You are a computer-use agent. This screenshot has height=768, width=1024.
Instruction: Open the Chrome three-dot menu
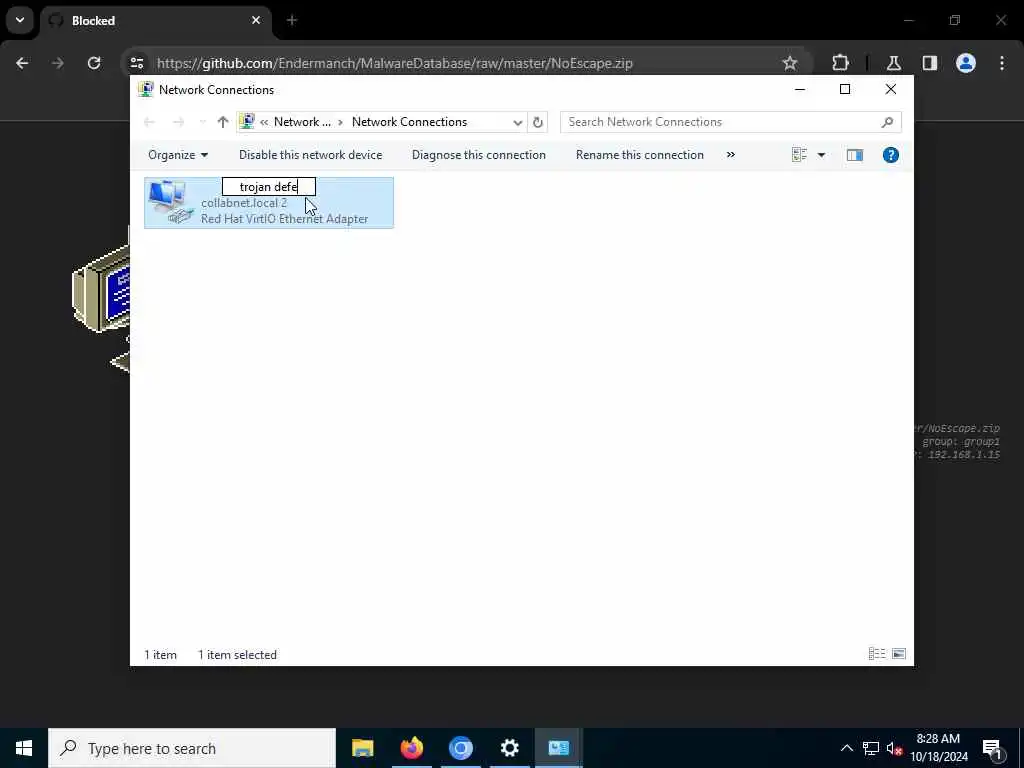pos(1002,63)
